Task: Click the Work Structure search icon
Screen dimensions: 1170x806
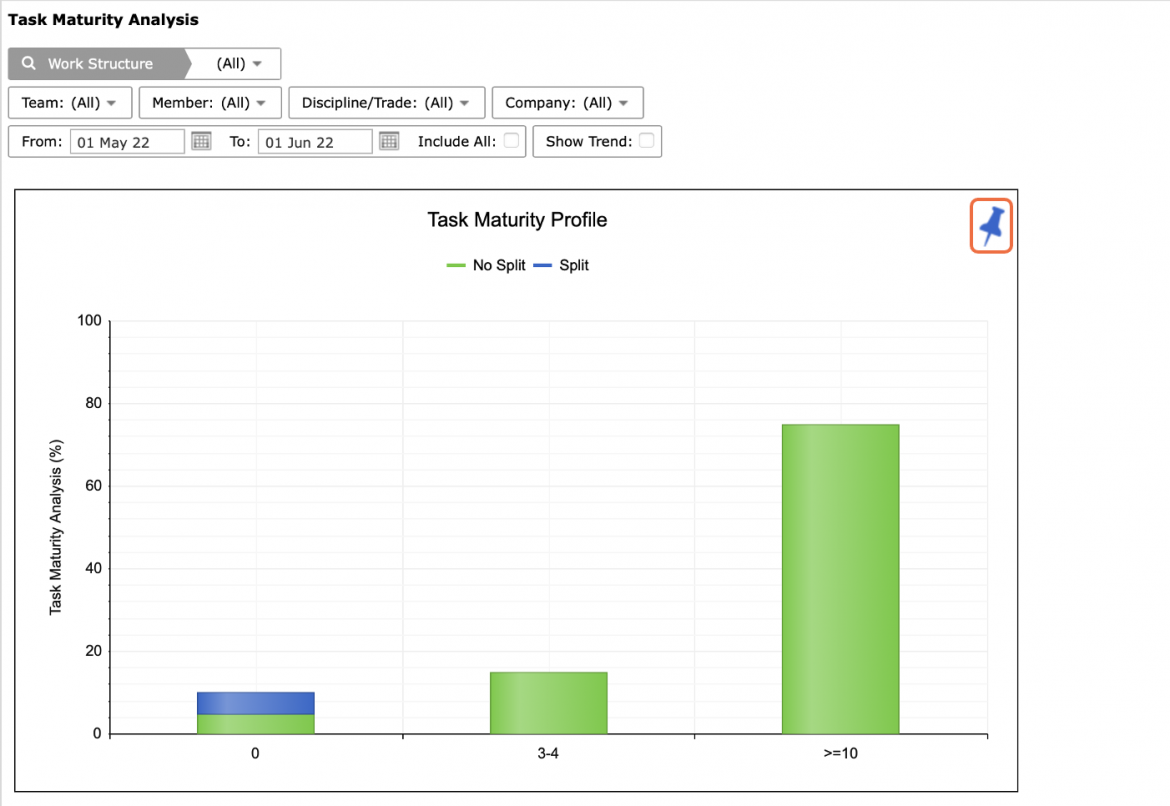Action: pos(28,63)
